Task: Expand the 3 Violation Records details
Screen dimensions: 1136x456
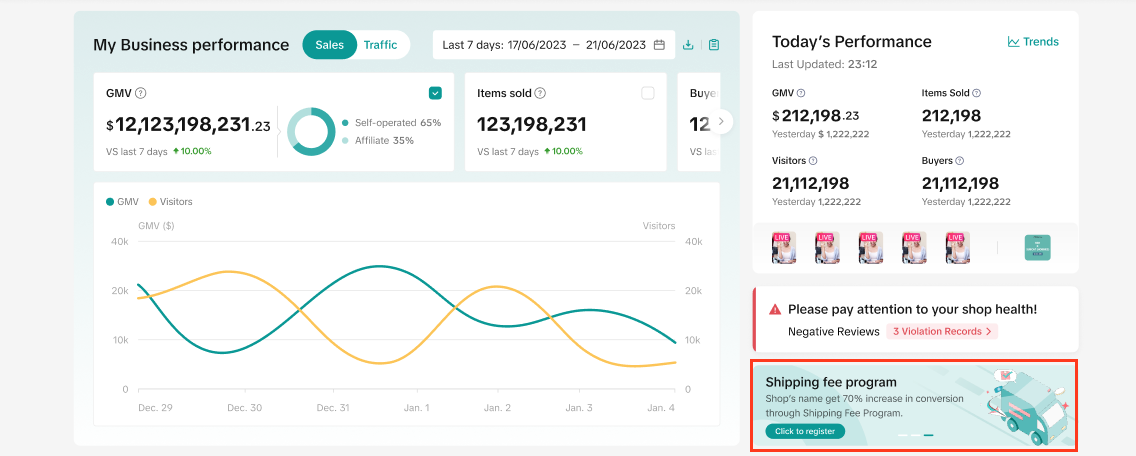Action: 942,331
